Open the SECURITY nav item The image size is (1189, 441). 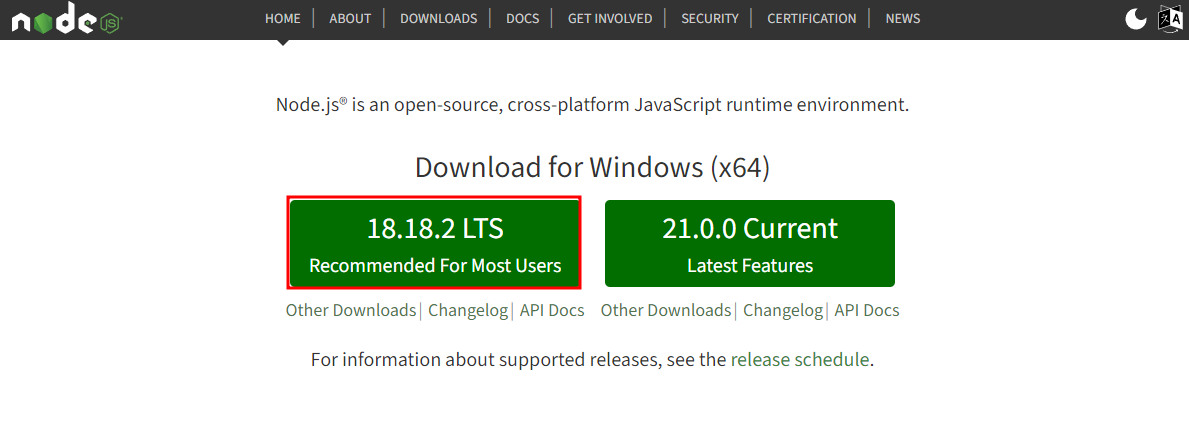click(x=710, y=19)
